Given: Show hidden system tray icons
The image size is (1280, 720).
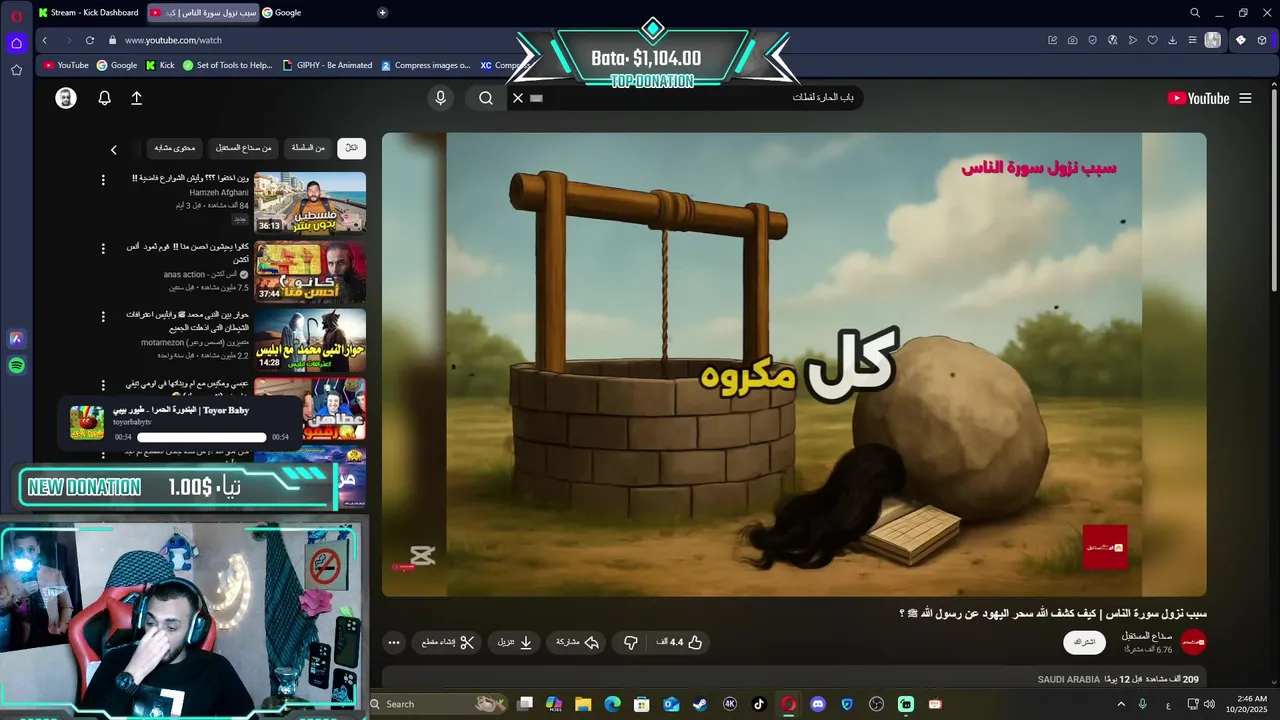Looking at the screenshot, I should pos(1120,704).
